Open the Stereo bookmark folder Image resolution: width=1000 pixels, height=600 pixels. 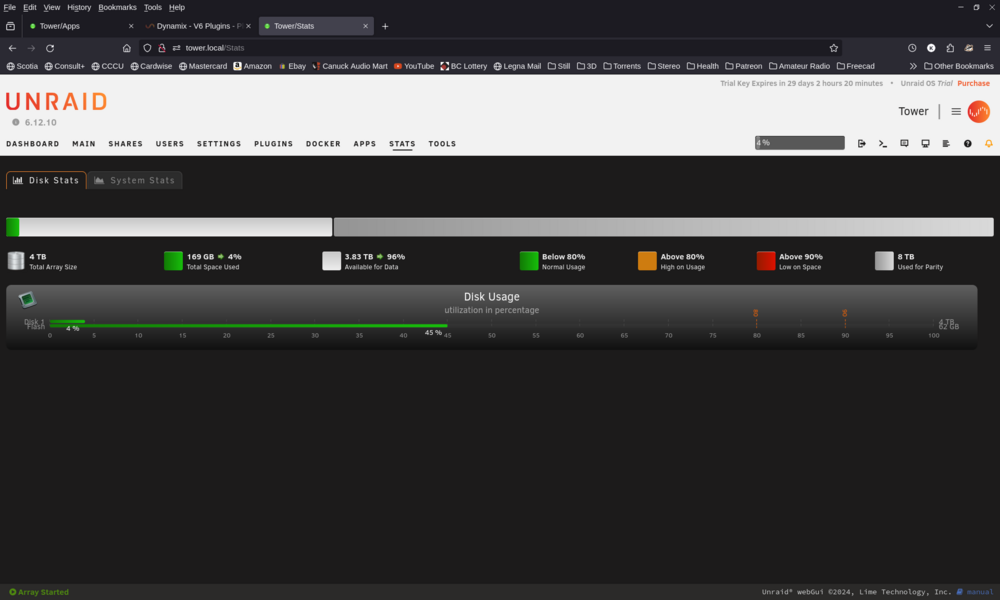click(663, 66)
